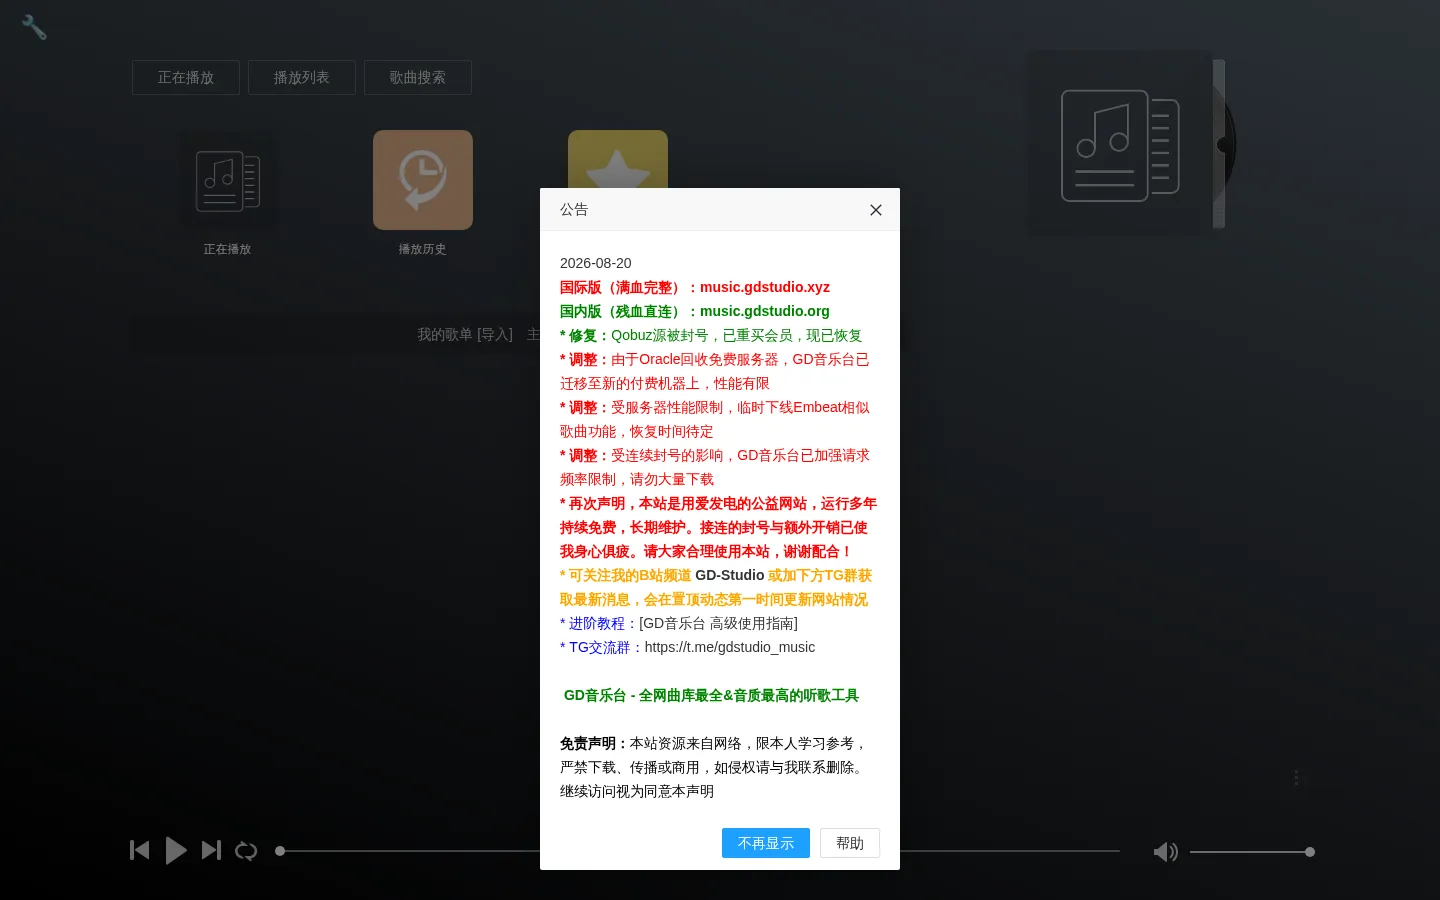Screen dimensions: 1440x900
Task: Click the 帮助 button
Action: tap(850, 843)
